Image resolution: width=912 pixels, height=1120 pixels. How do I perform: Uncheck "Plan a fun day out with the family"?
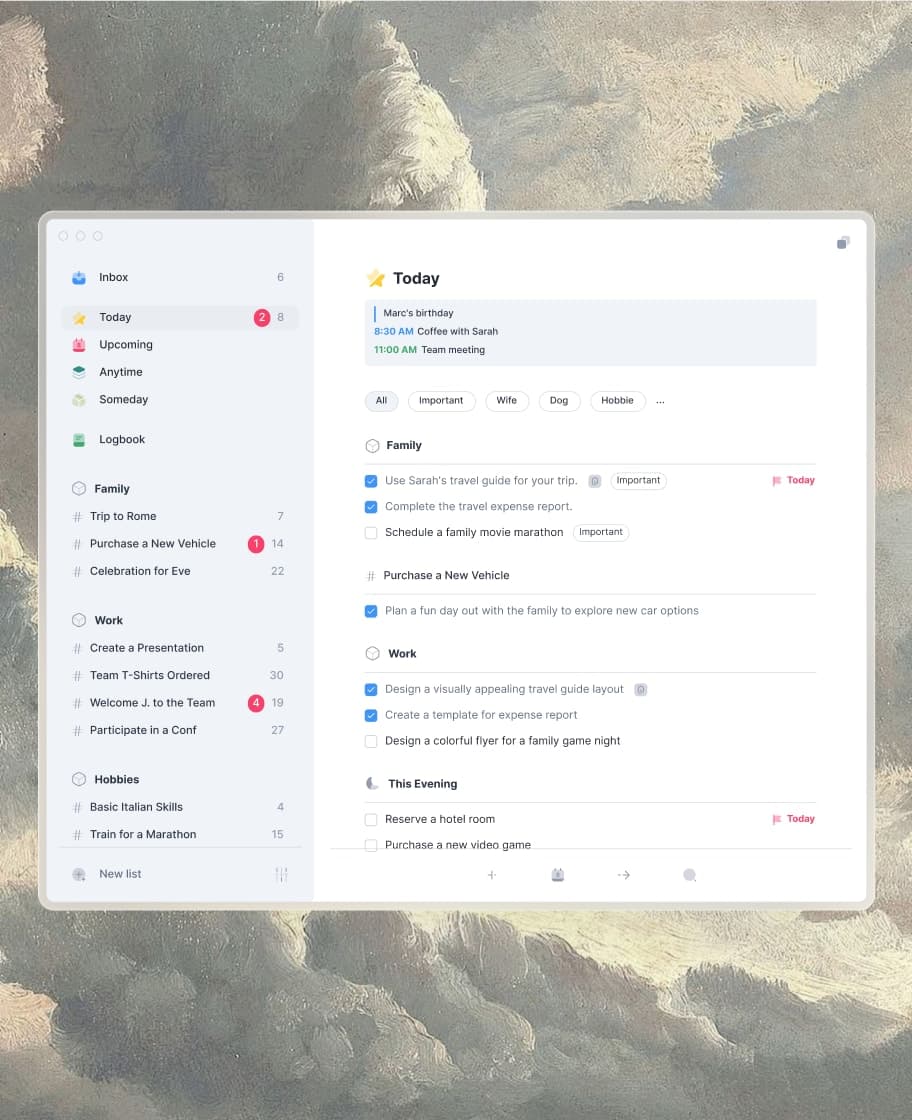[x=371, y=611]
